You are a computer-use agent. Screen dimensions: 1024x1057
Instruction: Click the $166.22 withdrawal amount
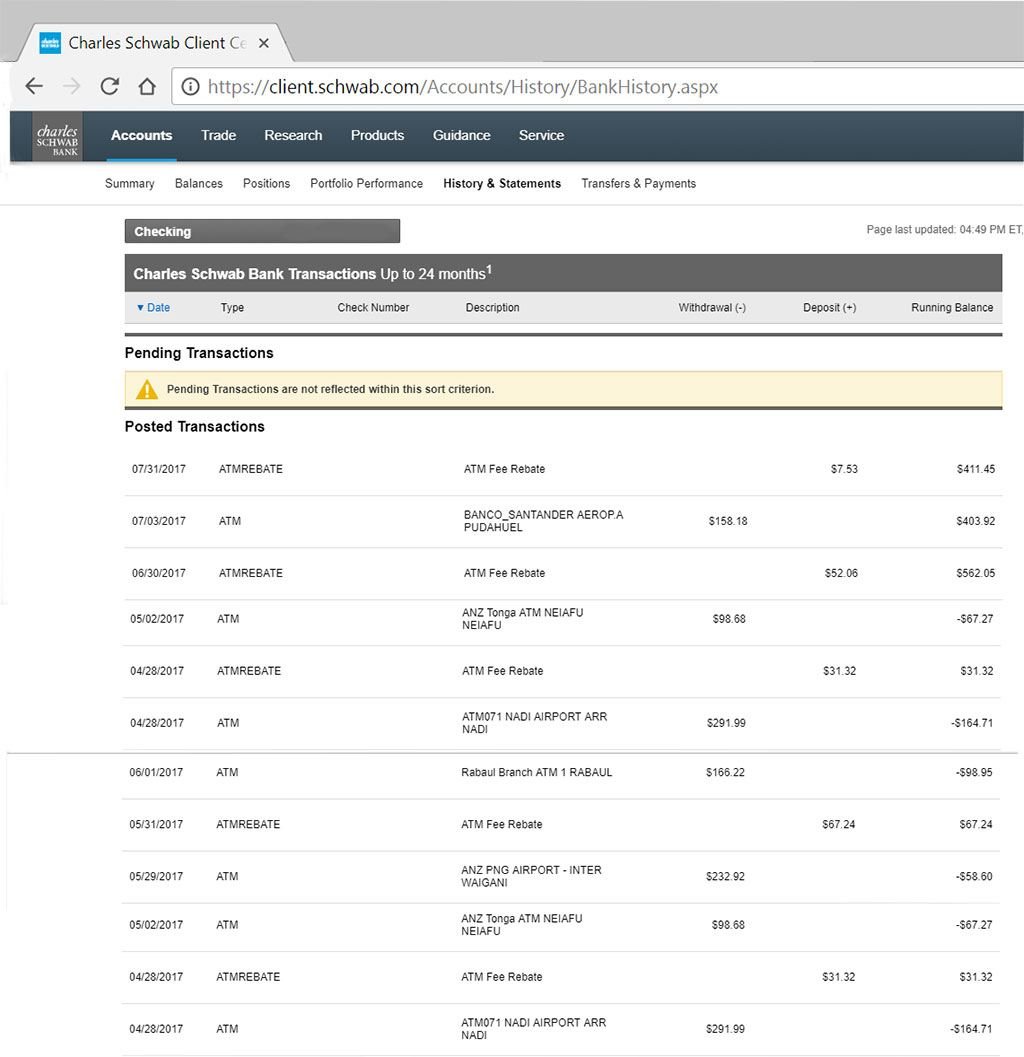tap(725, 773)
